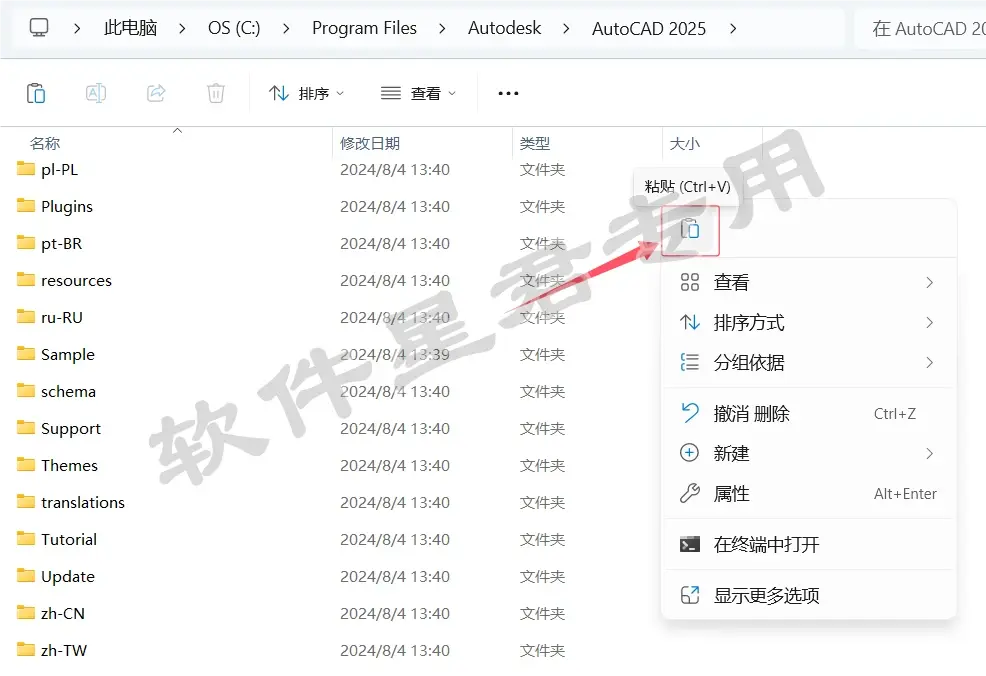Image resolution: width=986 pixels, height=676 pixels.
Task: Click the delete trash icon in toolbar
Action: 216,93
